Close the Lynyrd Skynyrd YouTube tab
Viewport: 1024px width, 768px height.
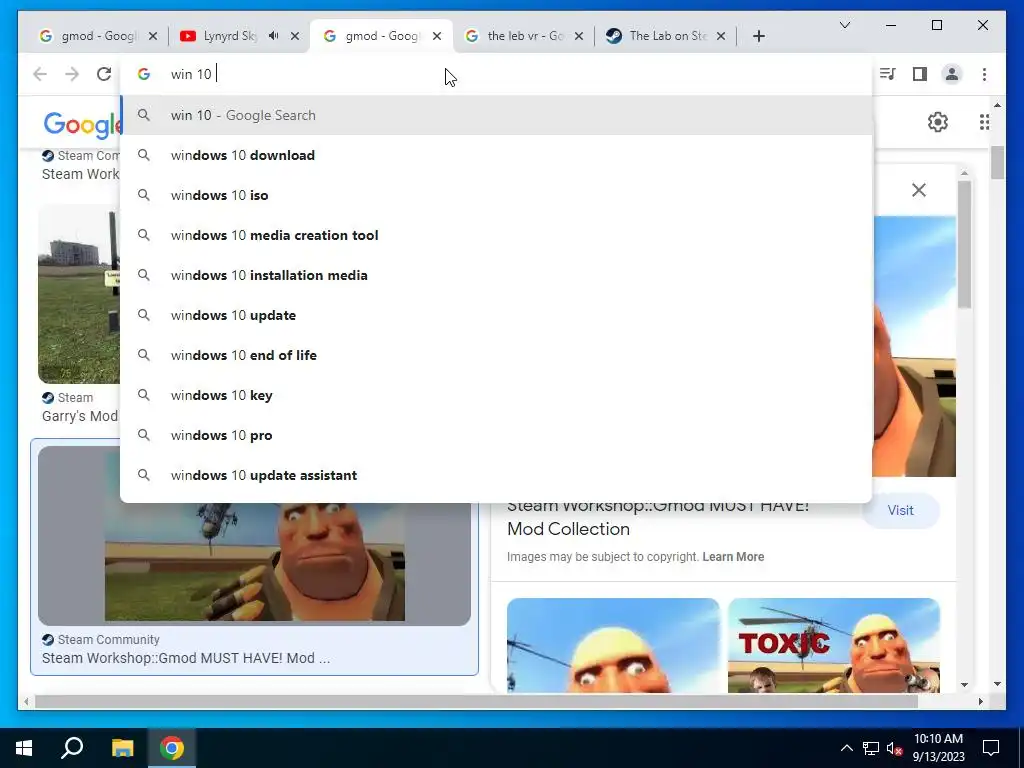295,36
